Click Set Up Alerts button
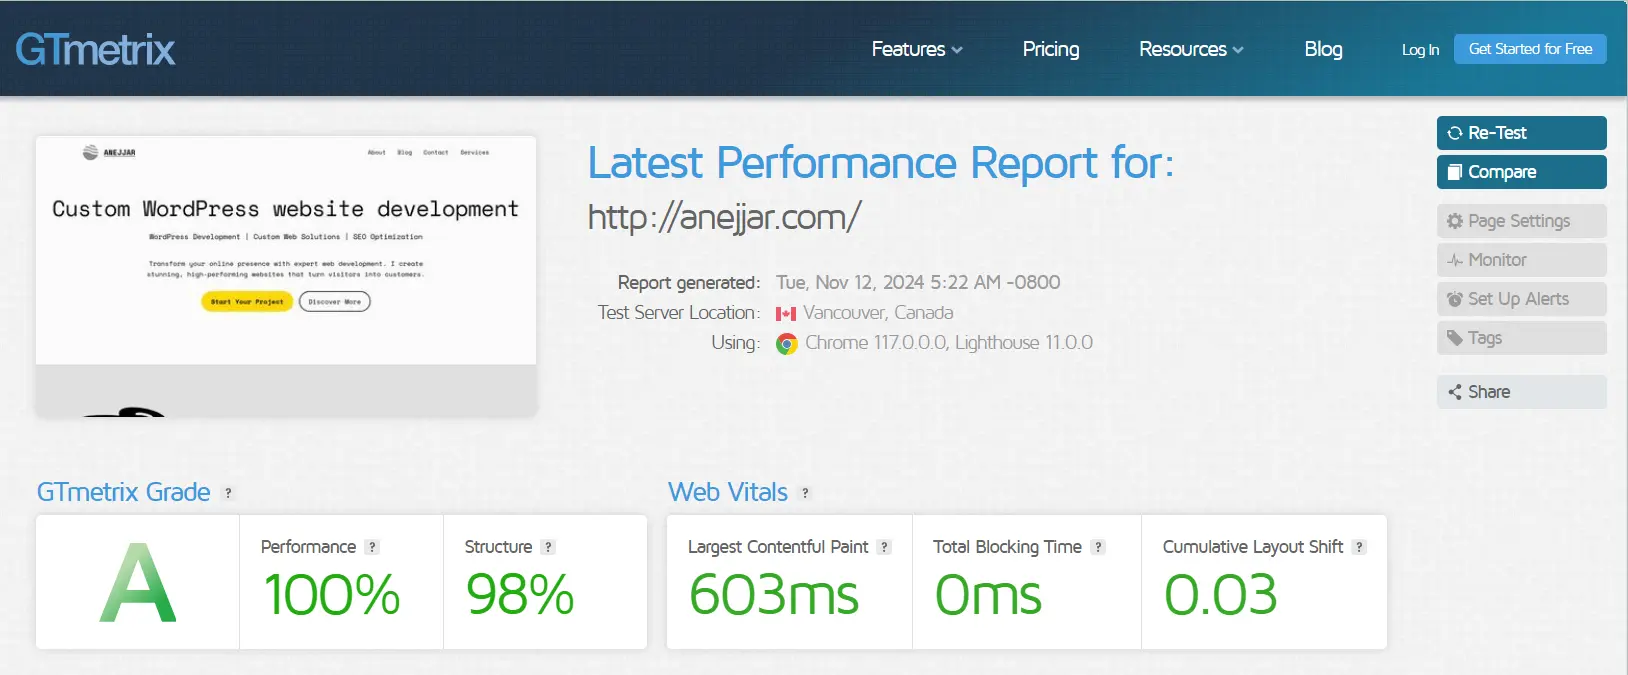The width and height of the screenshot is (1628, 675). pos(1521,299)
